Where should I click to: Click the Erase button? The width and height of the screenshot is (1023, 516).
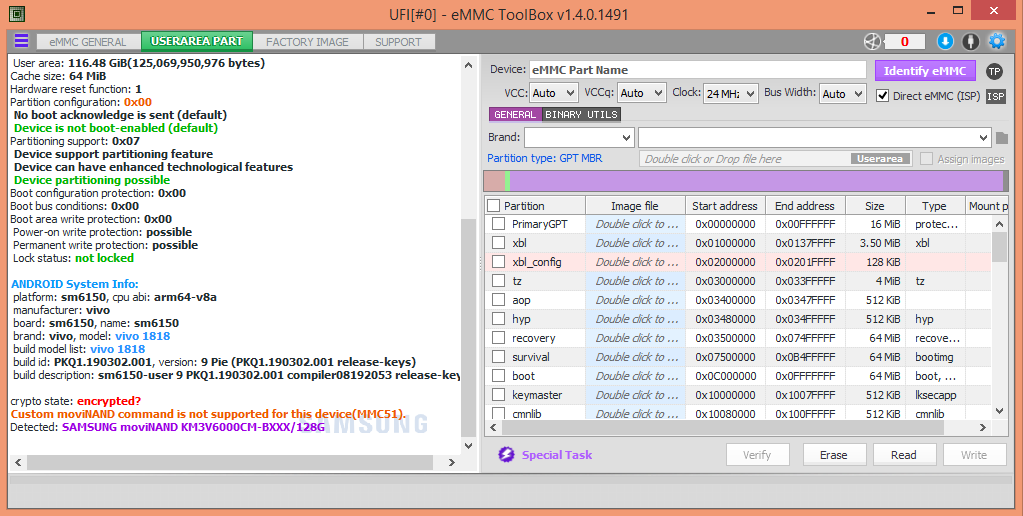pyautogui.click(x=834, y=455)
